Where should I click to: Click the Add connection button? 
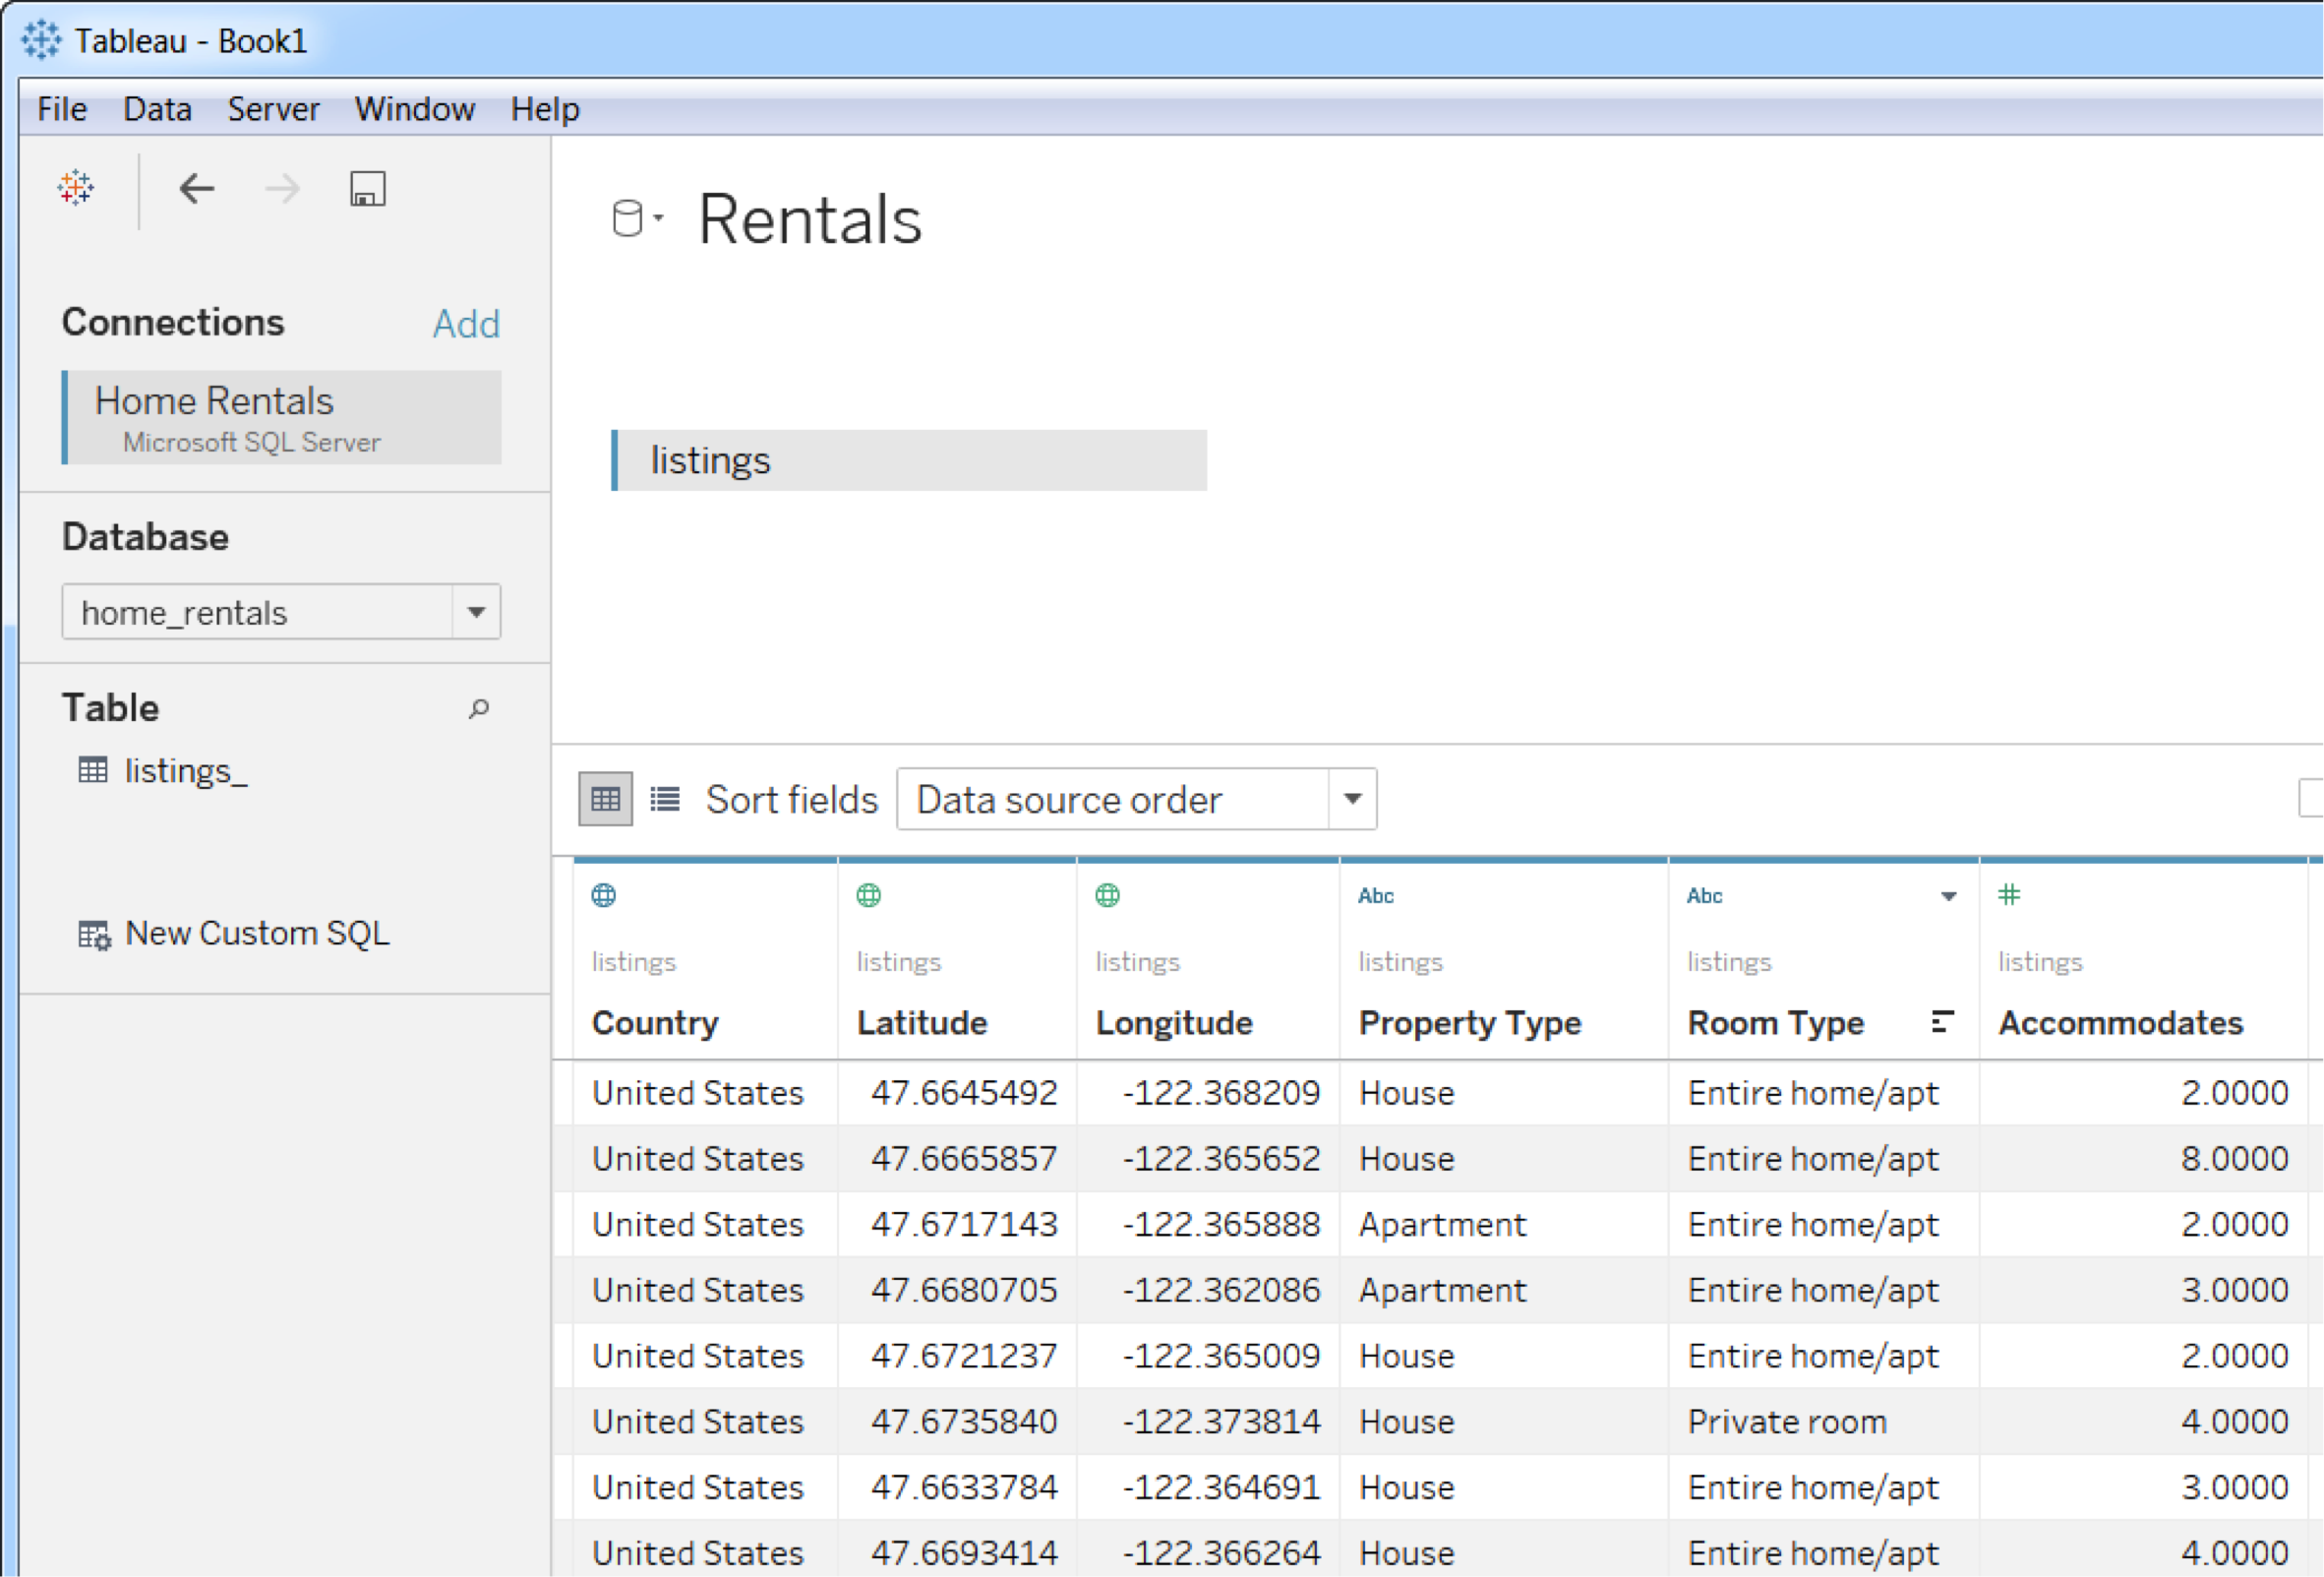click(x=464, y=322)
